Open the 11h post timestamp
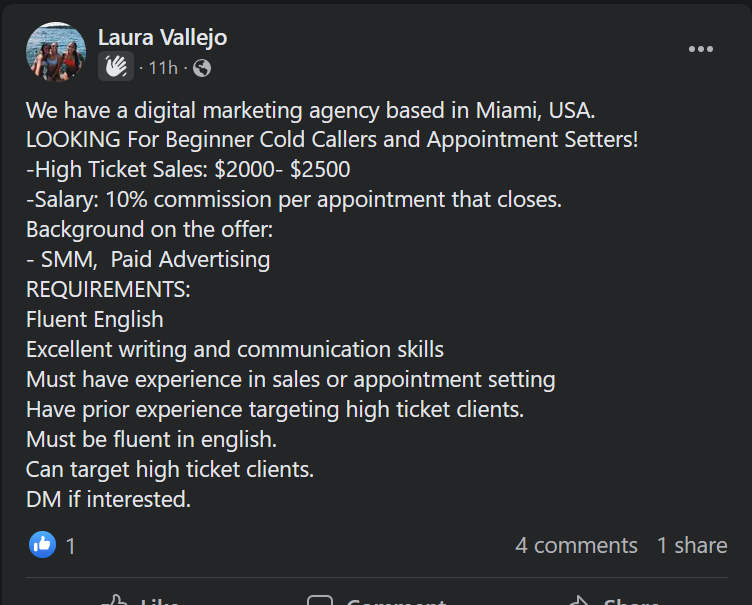This screenshot has height=605, width=752. 163,68
